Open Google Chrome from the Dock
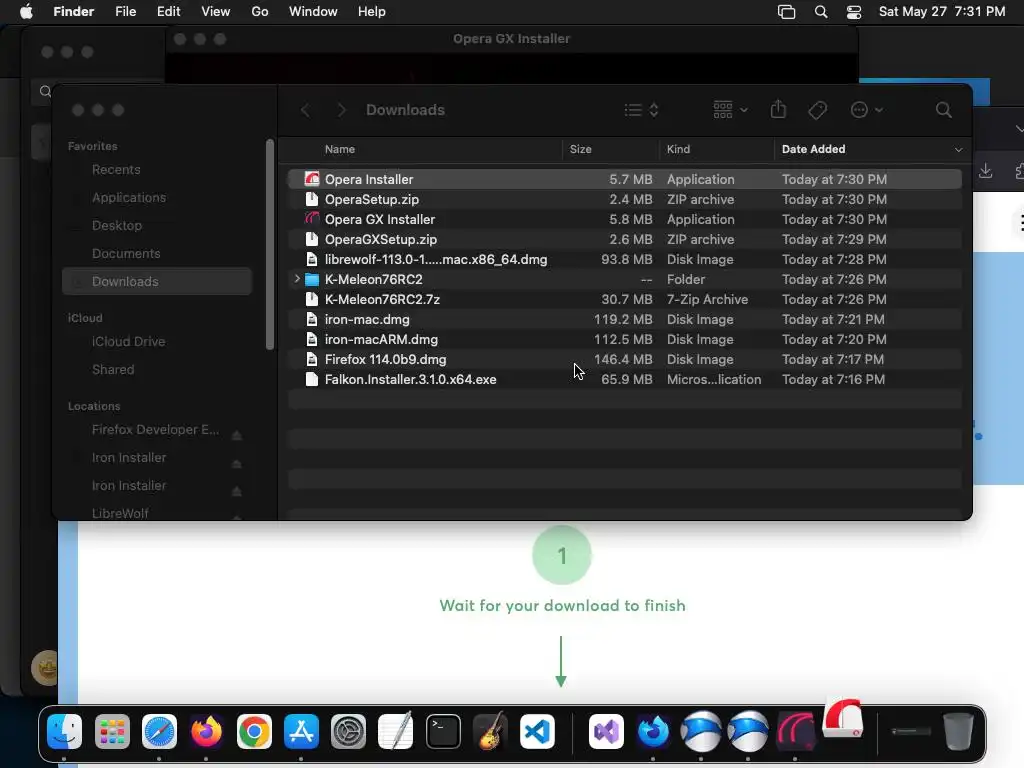Screen dimensions: 1024x768 pos(254,731)
